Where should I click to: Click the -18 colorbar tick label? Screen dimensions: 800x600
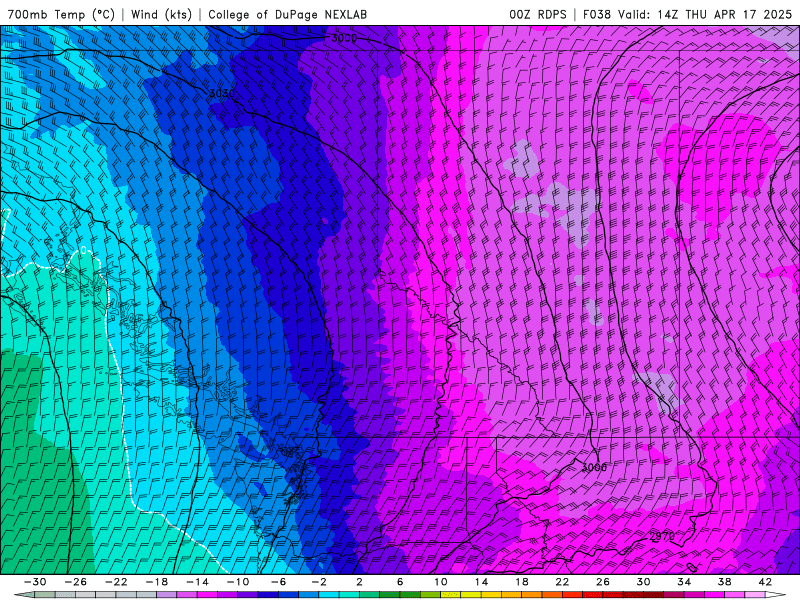click(x=157, y=582)
